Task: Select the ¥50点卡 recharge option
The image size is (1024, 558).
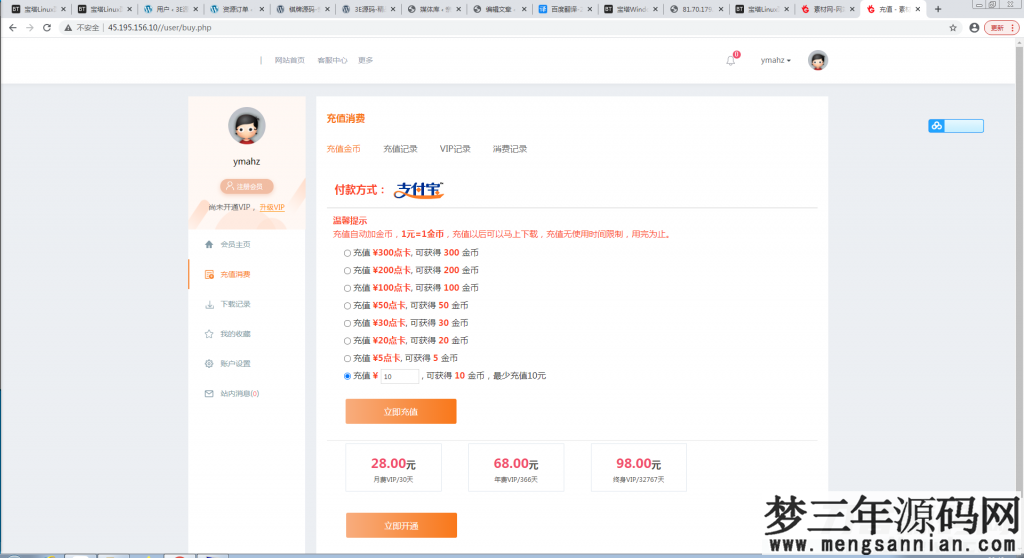Action: pos(347,306)
